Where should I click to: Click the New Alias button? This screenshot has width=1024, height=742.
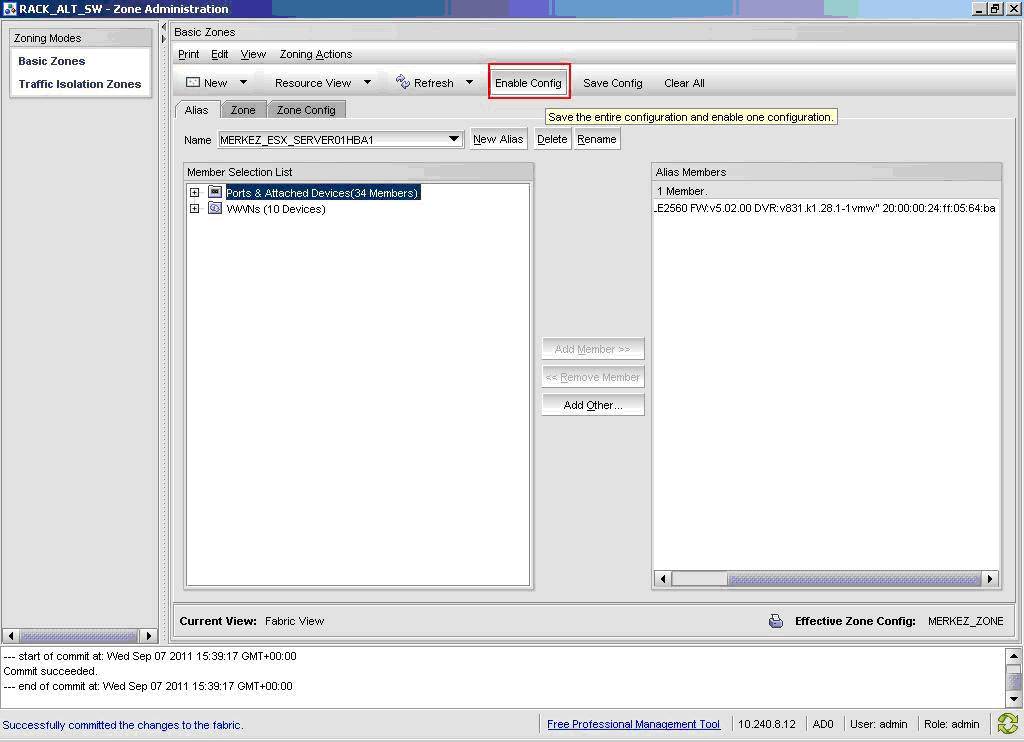(x=498, y=139)
